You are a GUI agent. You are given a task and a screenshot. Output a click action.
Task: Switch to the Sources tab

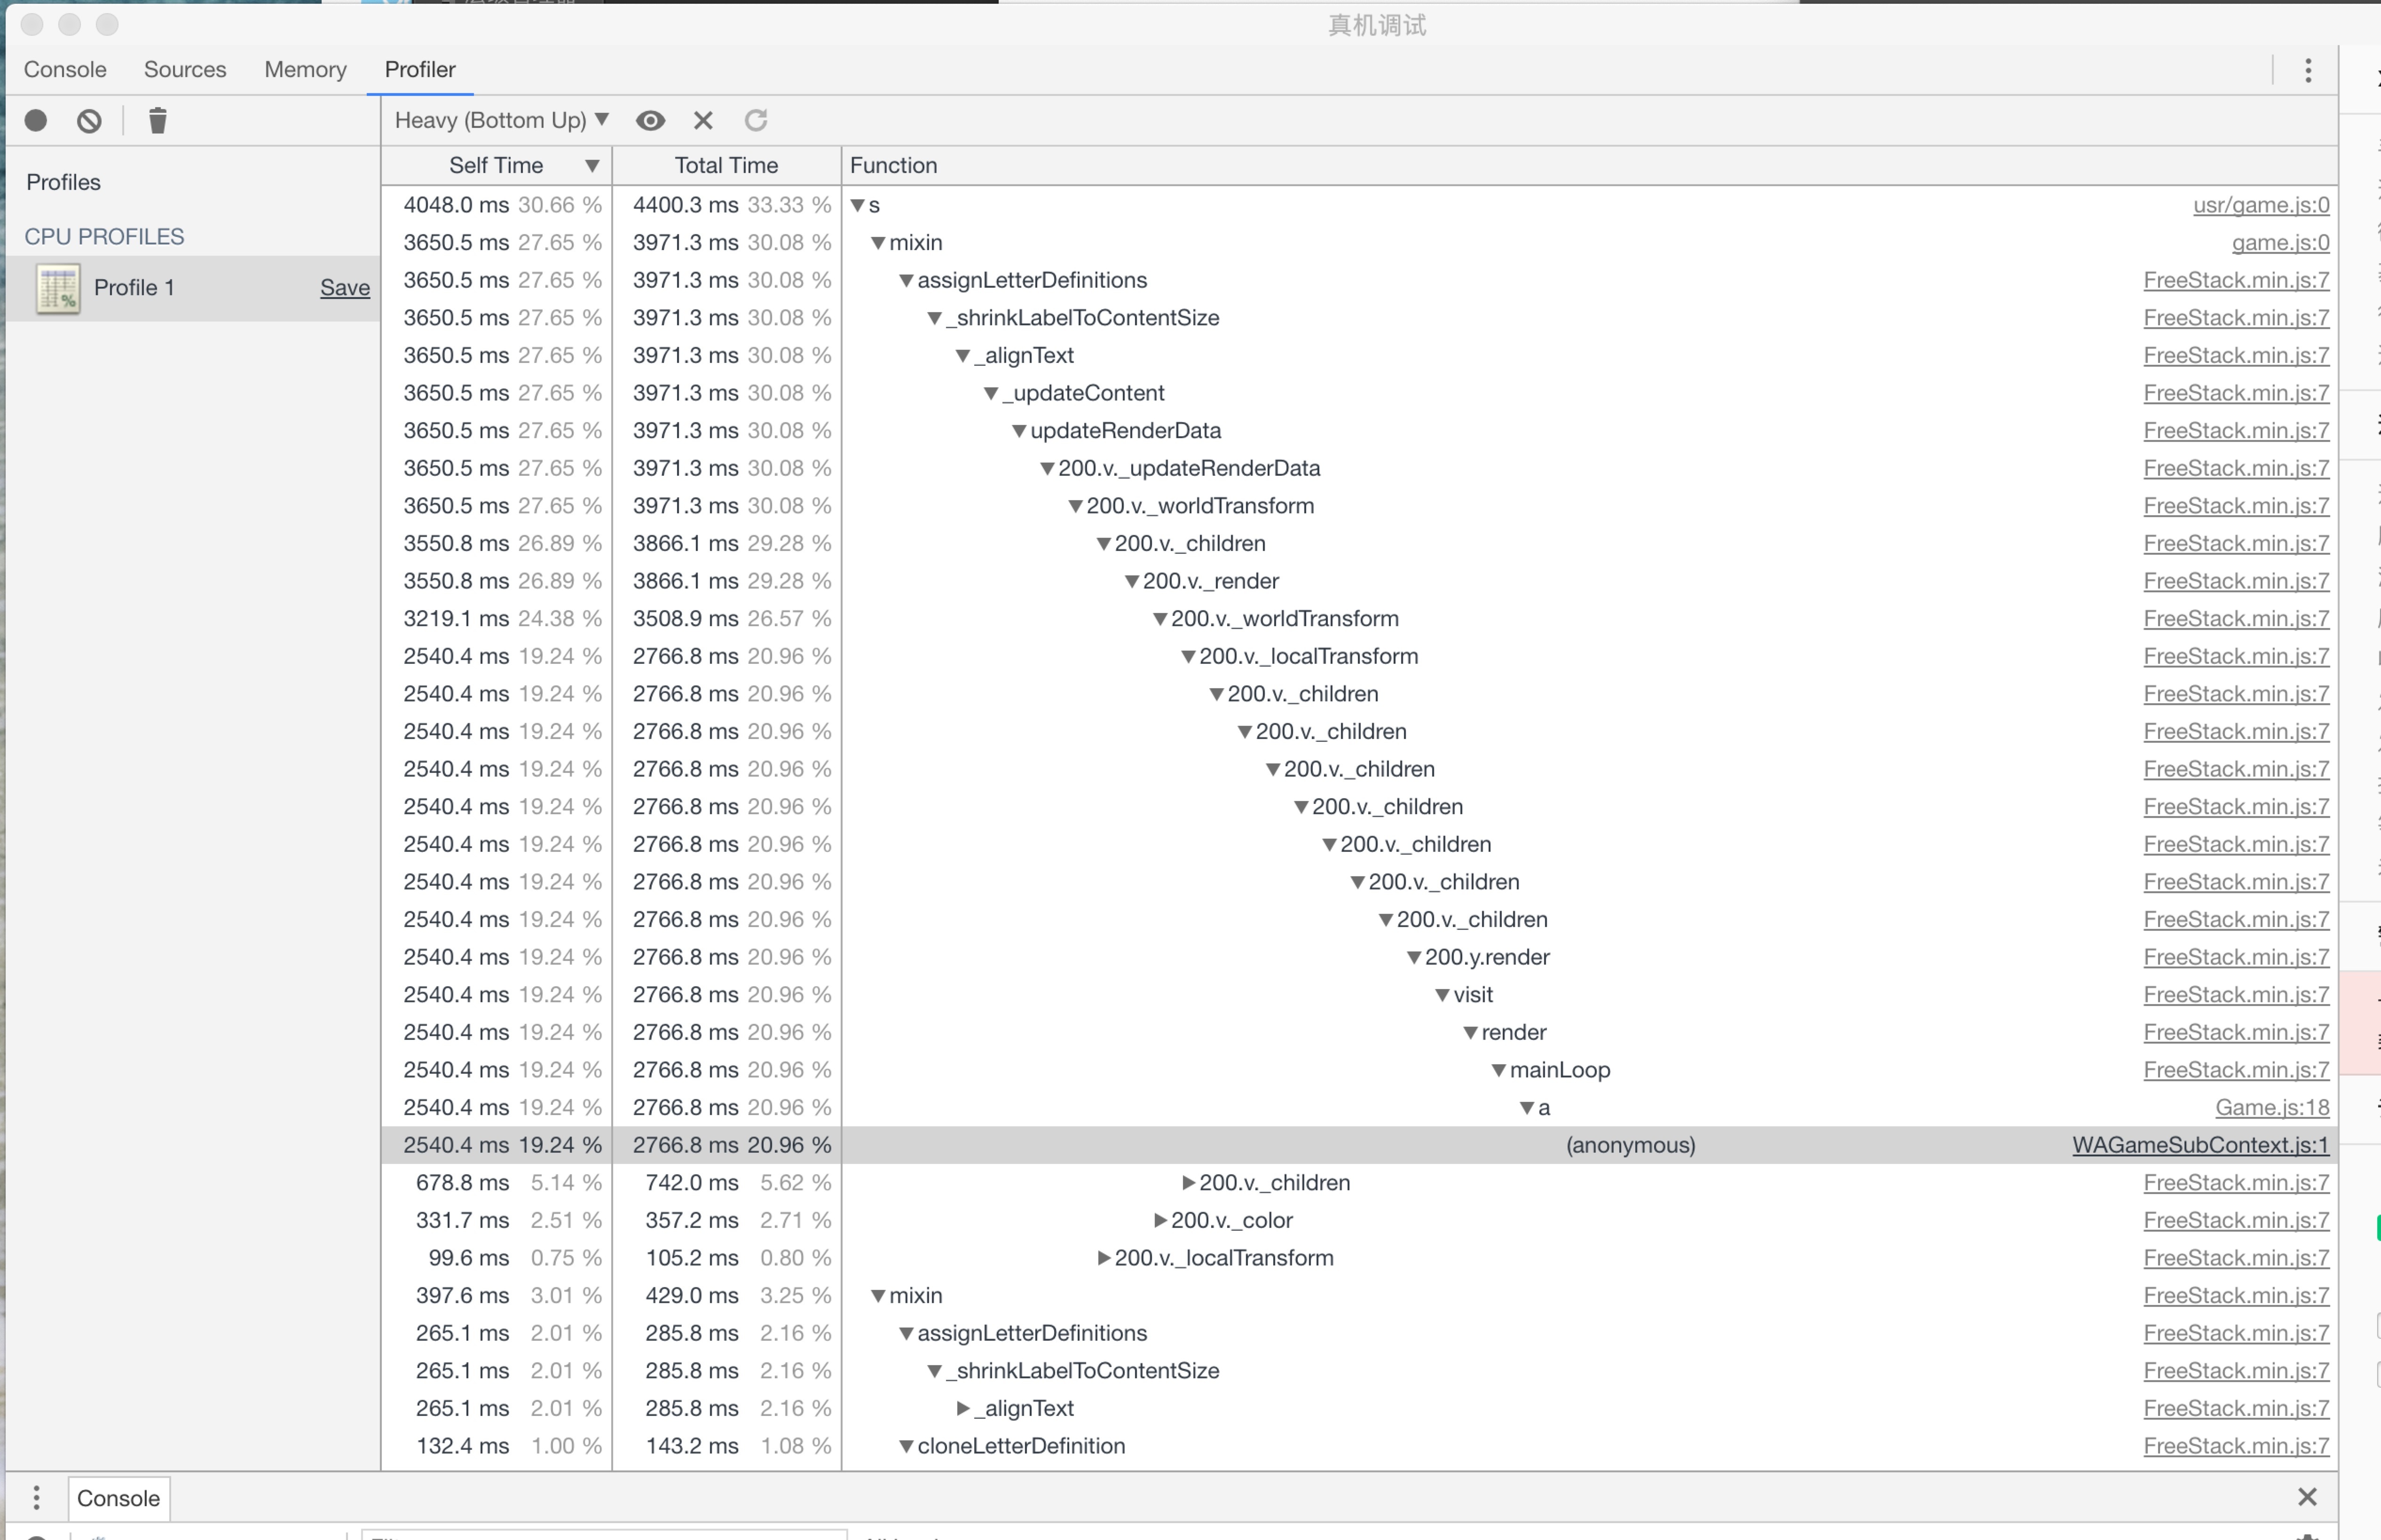pos(185,70)
